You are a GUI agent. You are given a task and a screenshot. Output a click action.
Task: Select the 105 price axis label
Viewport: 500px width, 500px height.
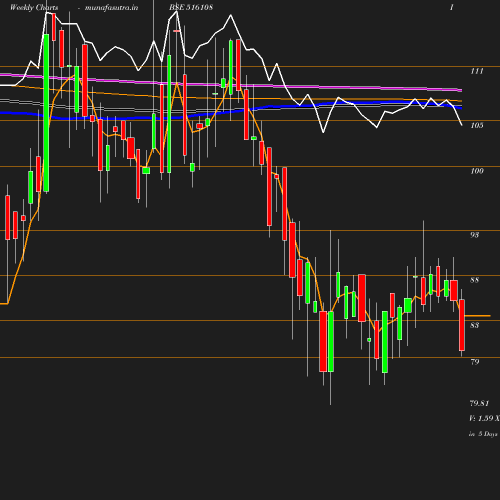coord(477,125)
